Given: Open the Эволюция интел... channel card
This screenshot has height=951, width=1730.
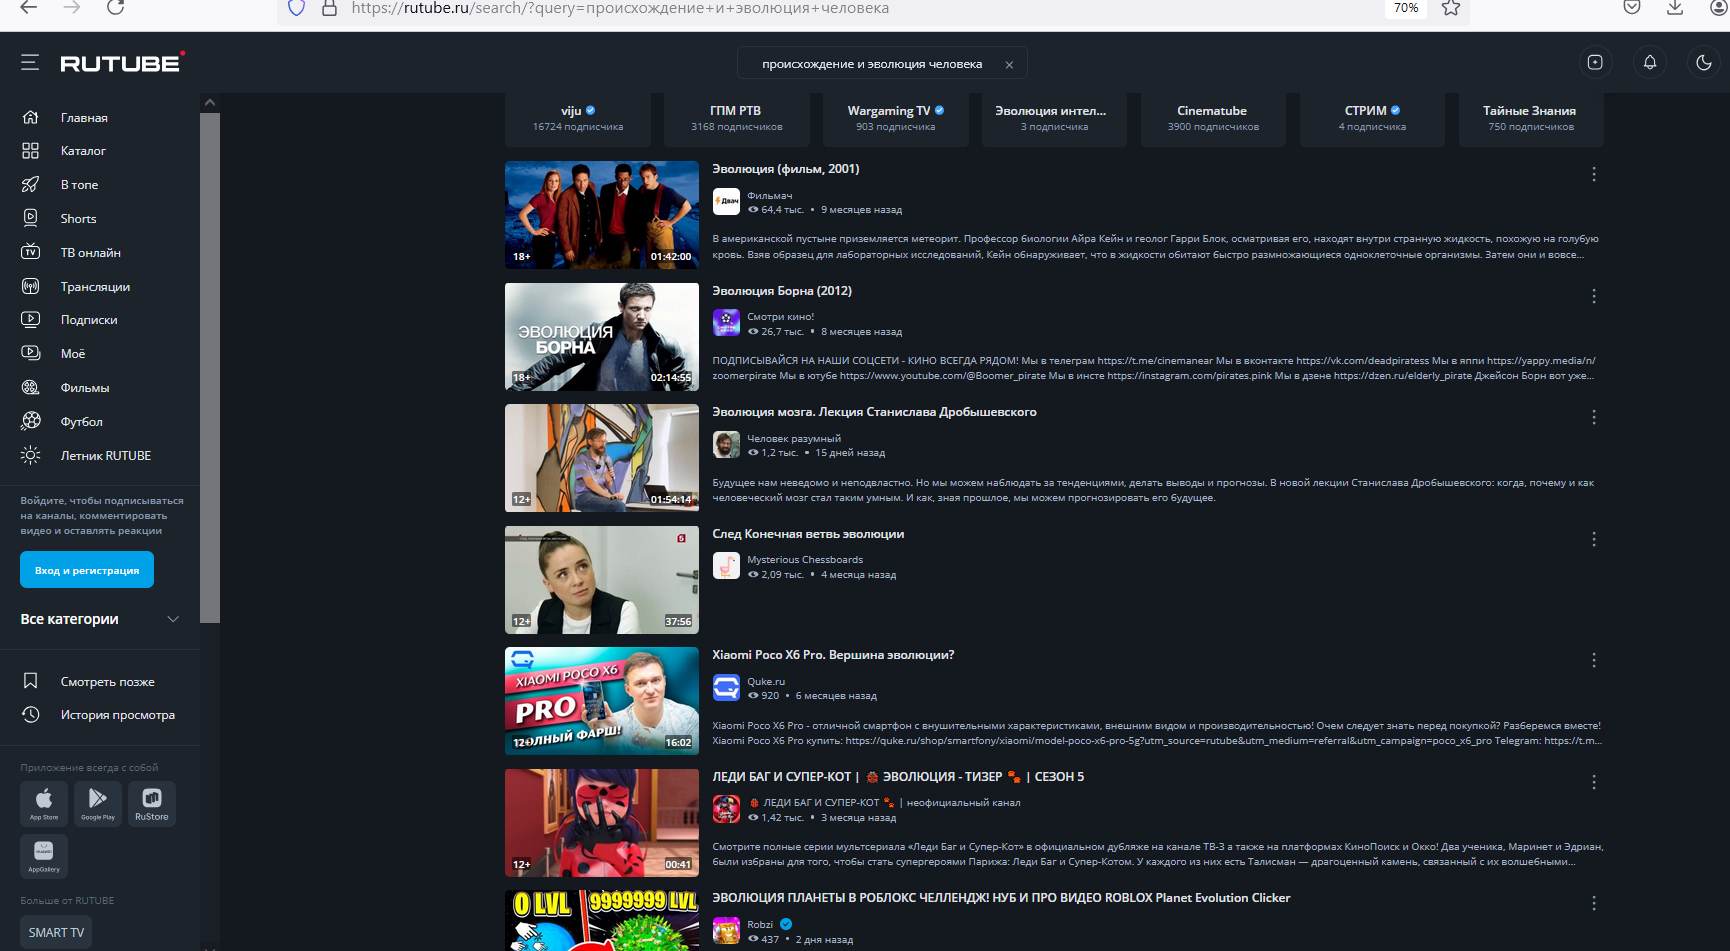Looking at the screenshot, I should 1054,119.
